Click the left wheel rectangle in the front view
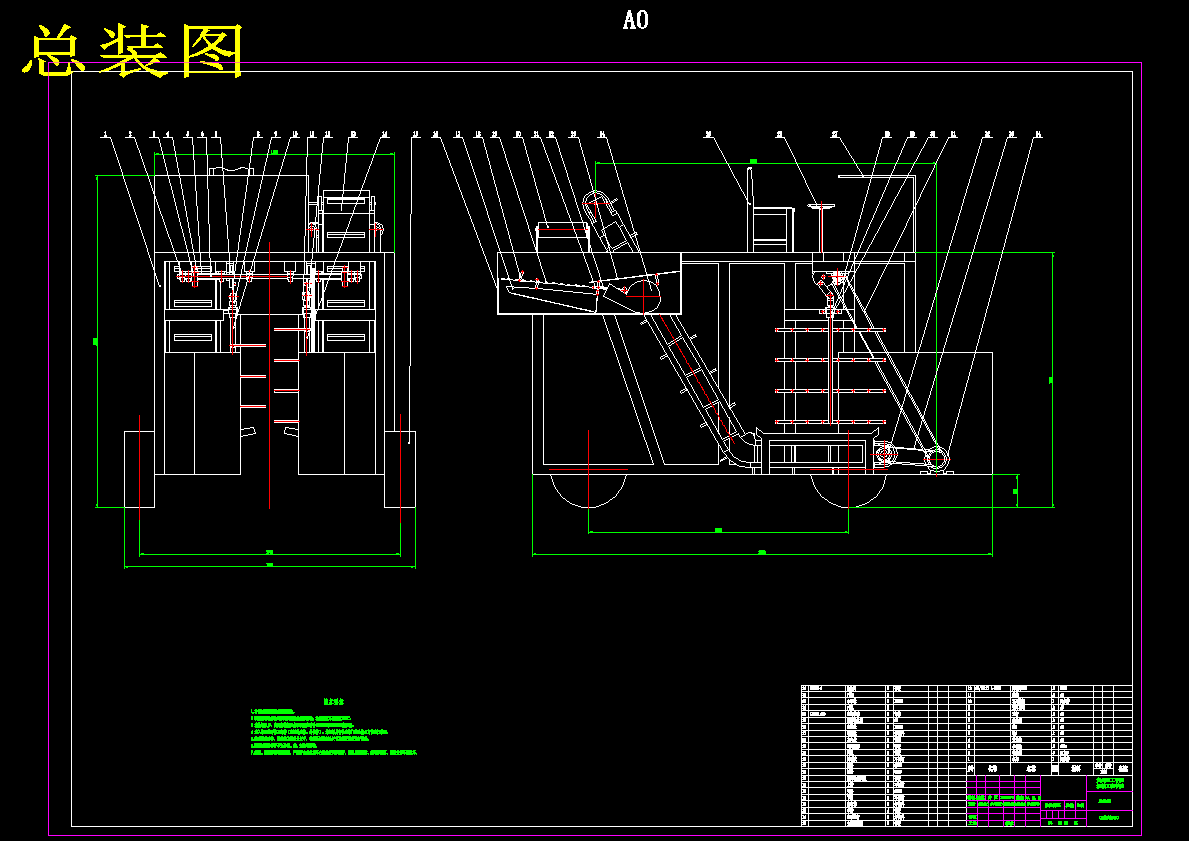The height and width of the screenshot is (841, 1189). (x=140, y=469)
